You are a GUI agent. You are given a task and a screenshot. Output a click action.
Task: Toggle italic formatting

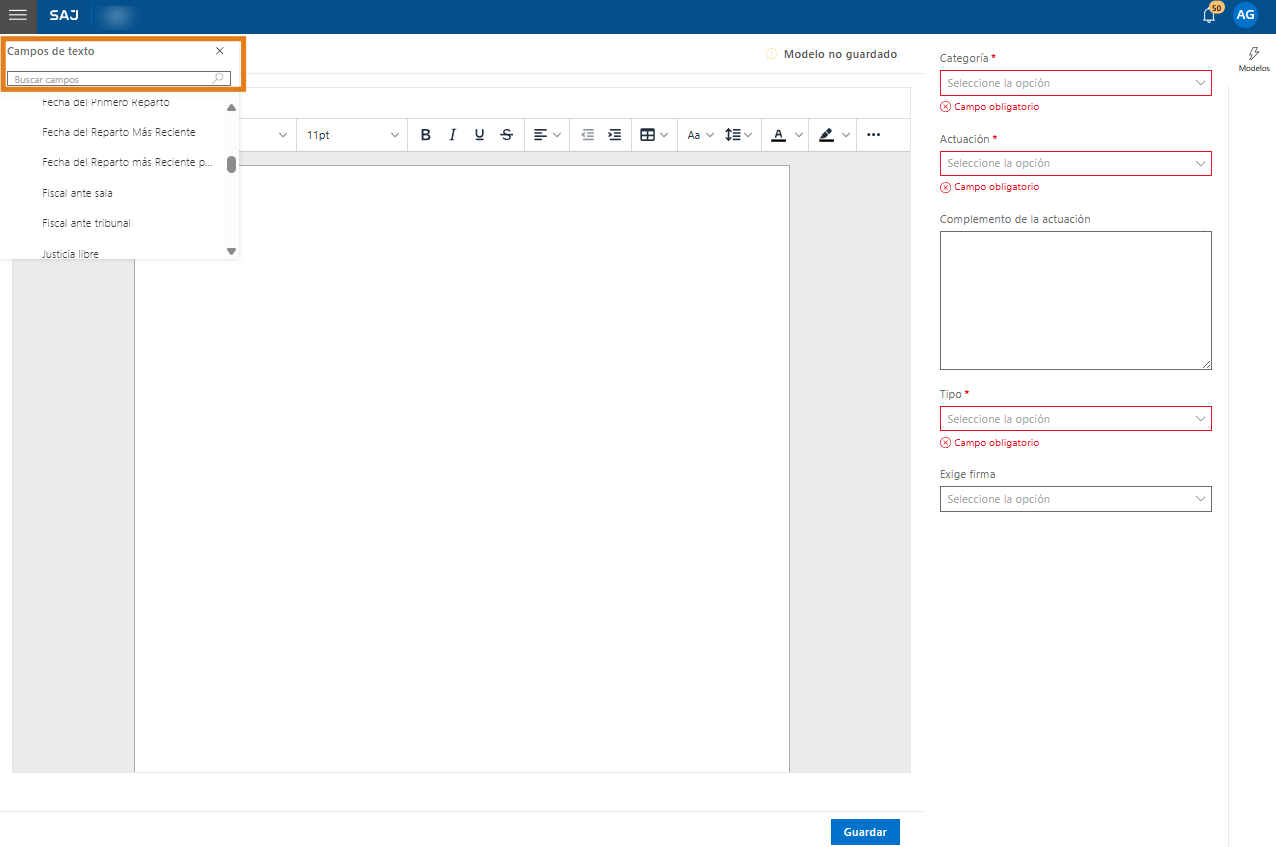[452, 135]
